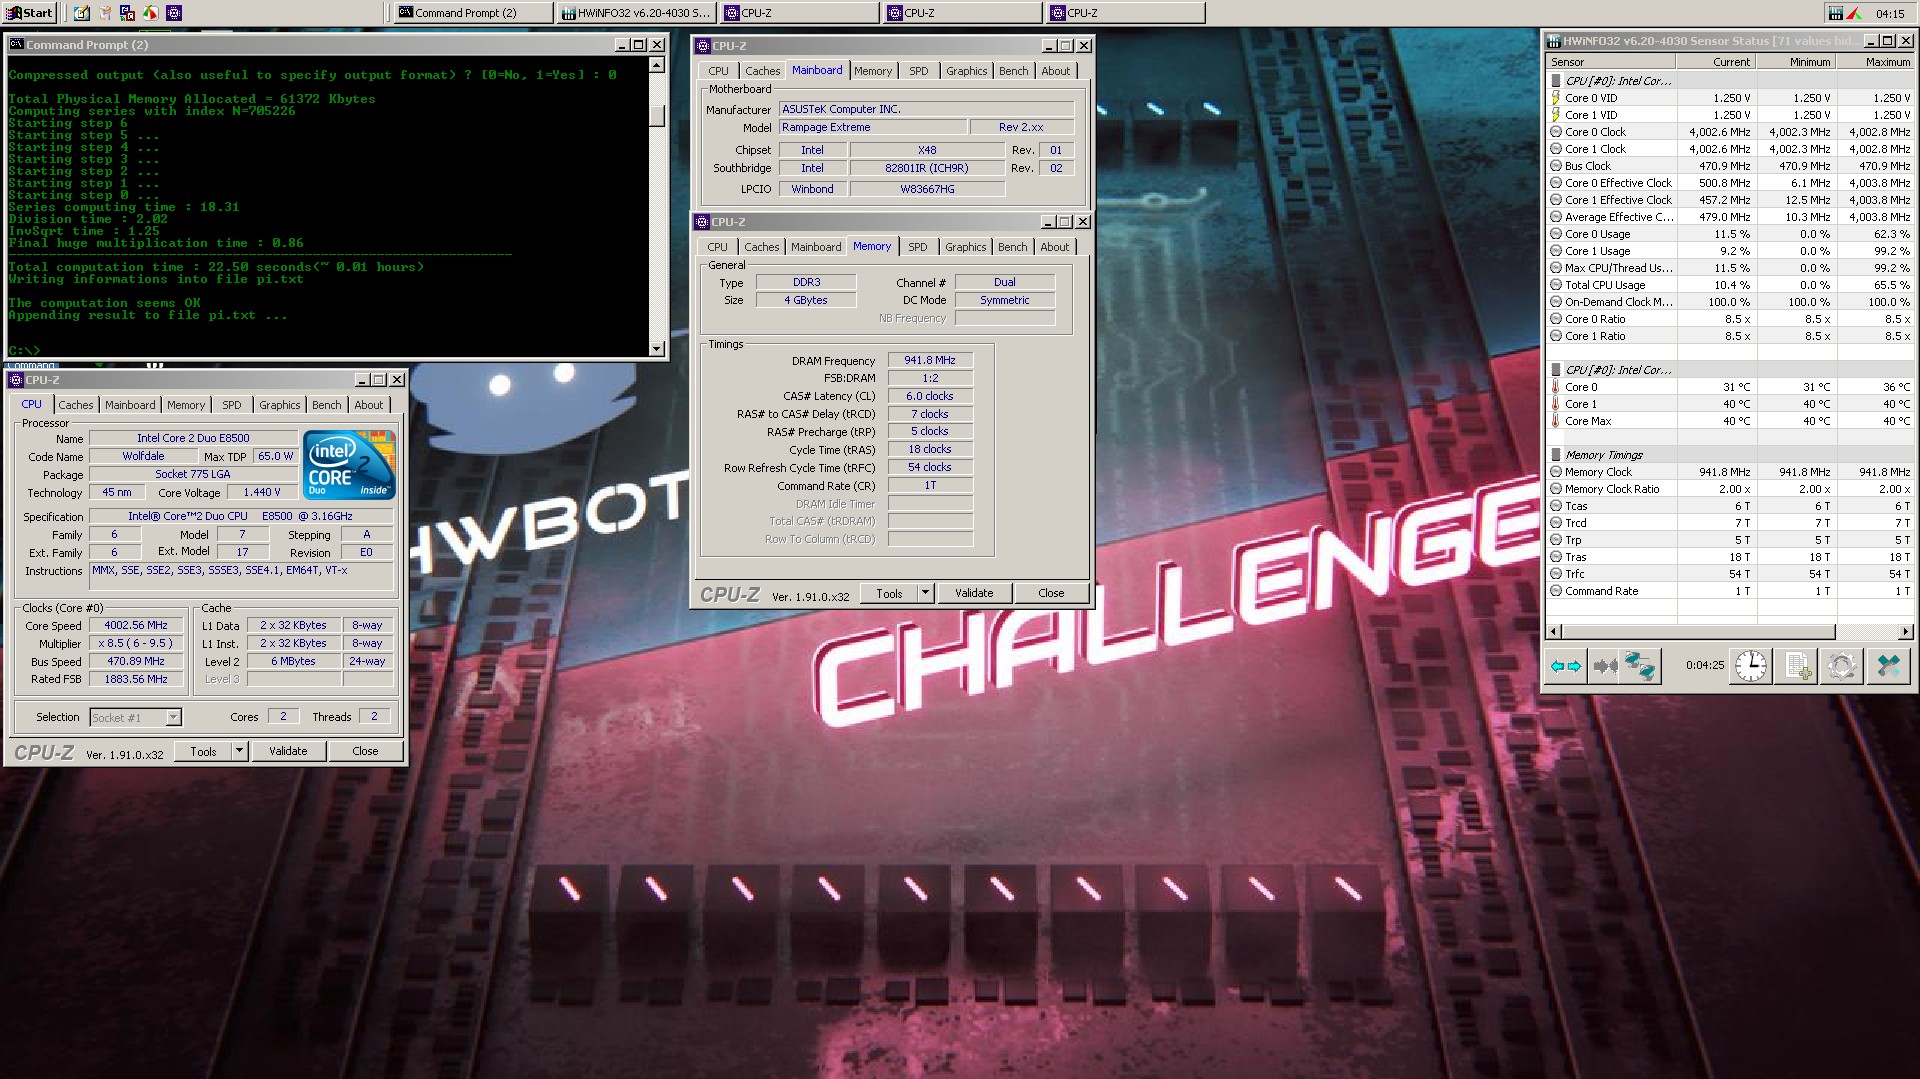Viewport: 1920px width, 1079px height.
Task: Open Tools dropdown arrow in CPU tab CPU-Z window
Action: tap(239, 751)
